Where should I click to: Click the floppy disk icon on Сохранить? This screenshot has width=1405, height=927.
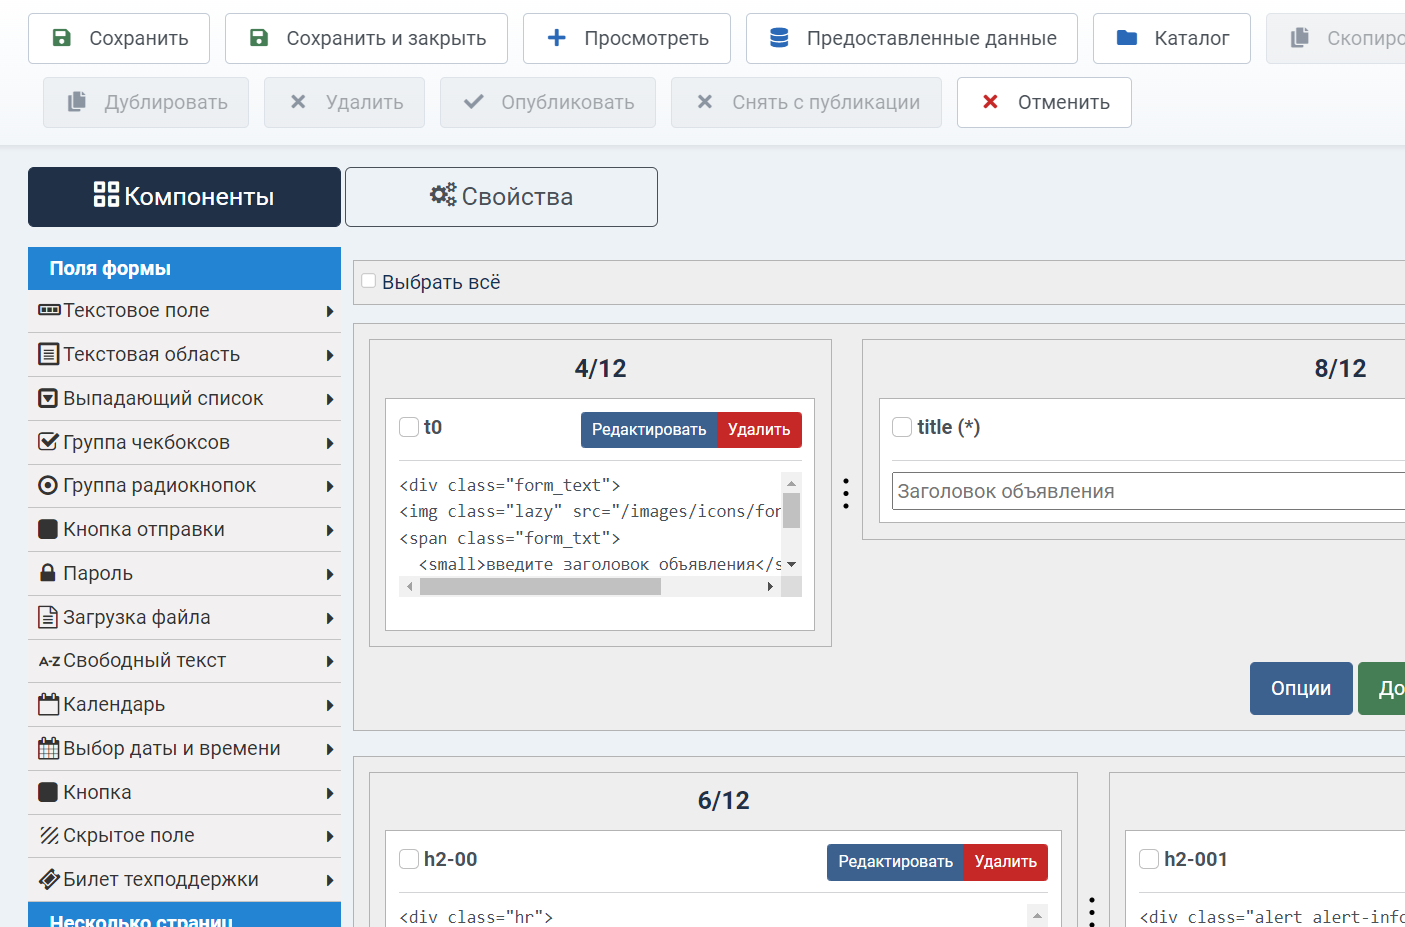(62, 38)
